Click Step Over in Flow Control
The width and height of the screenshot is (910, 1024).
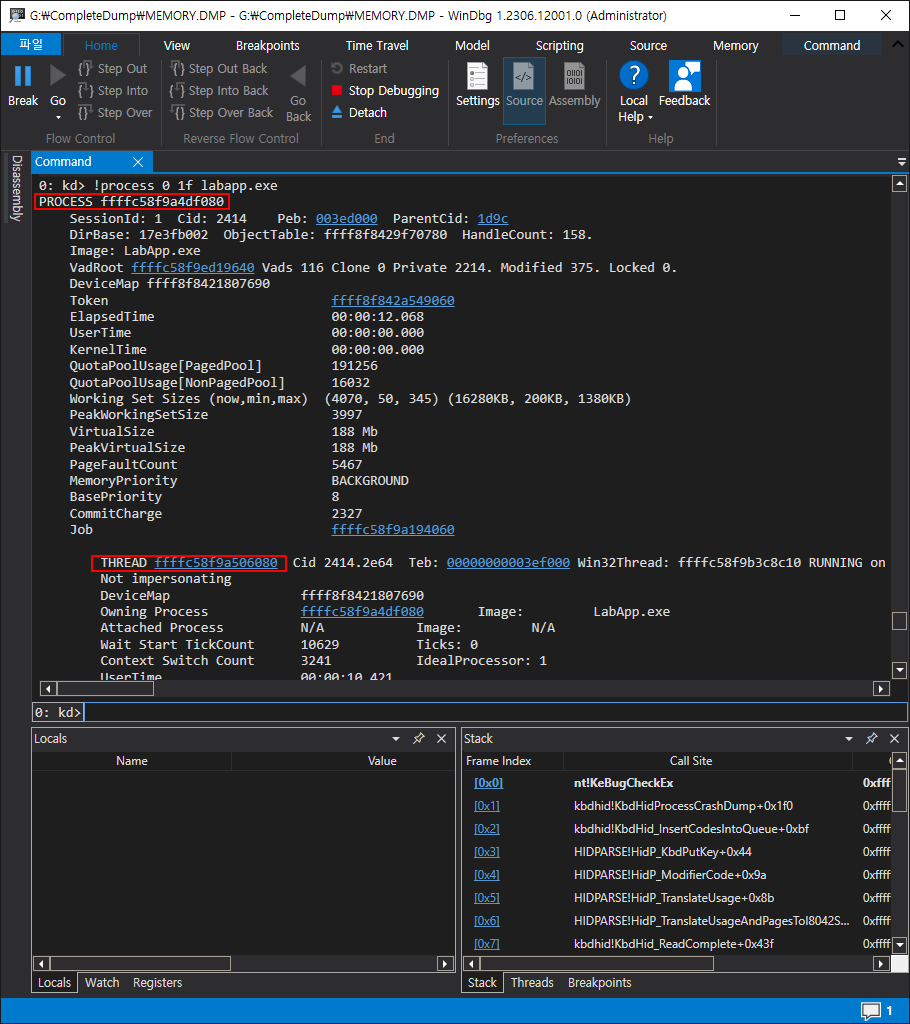(x=115, y=112)
